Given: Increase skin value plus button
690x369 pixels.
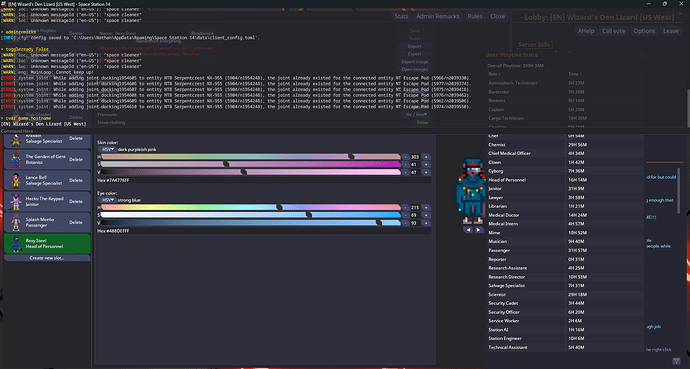Looking at the screenshot, I should pos(426,172).
